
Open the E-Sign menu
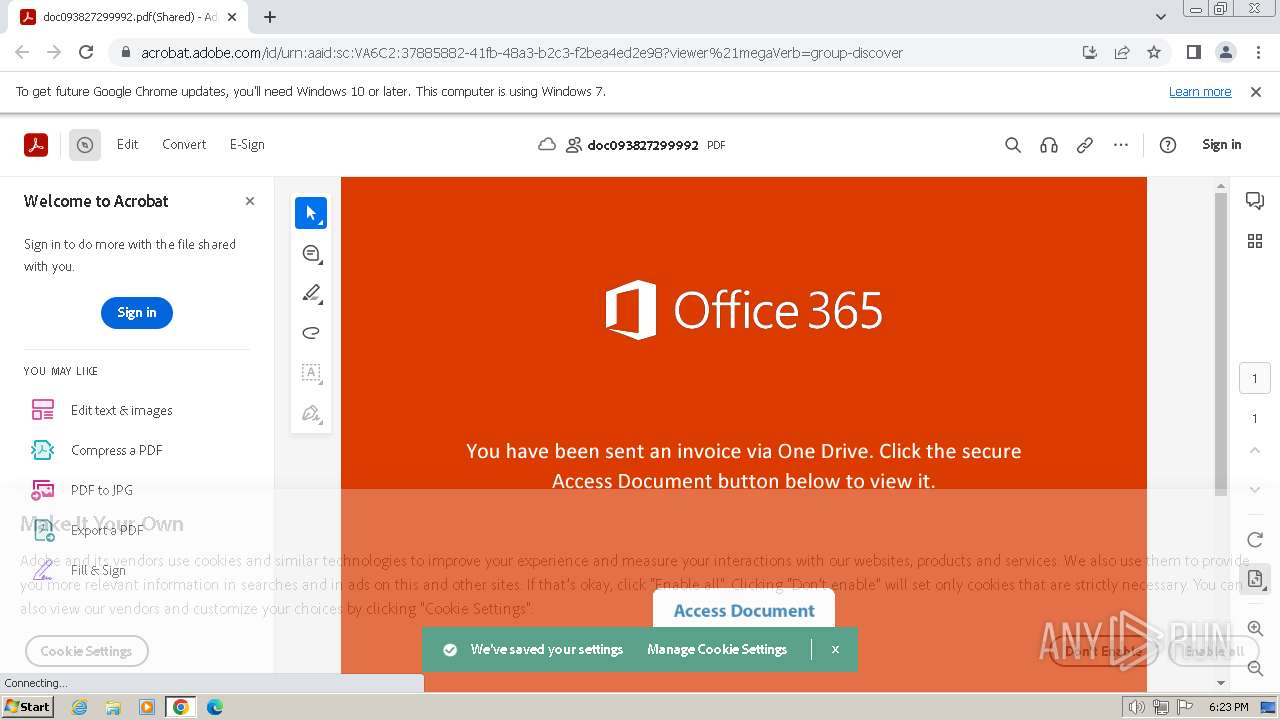[x=247, y=144]
